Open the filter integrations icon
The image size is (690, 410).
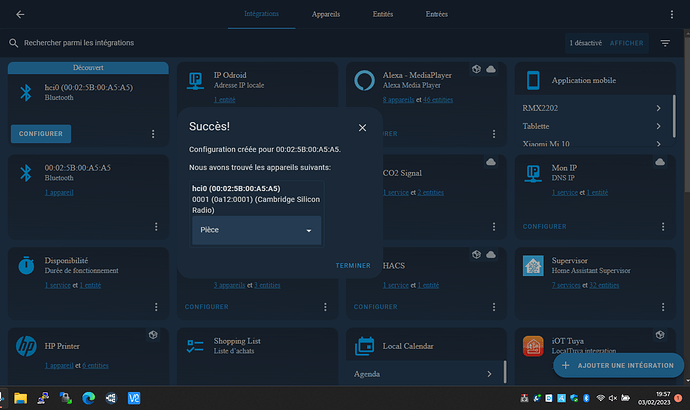point(665,43)
